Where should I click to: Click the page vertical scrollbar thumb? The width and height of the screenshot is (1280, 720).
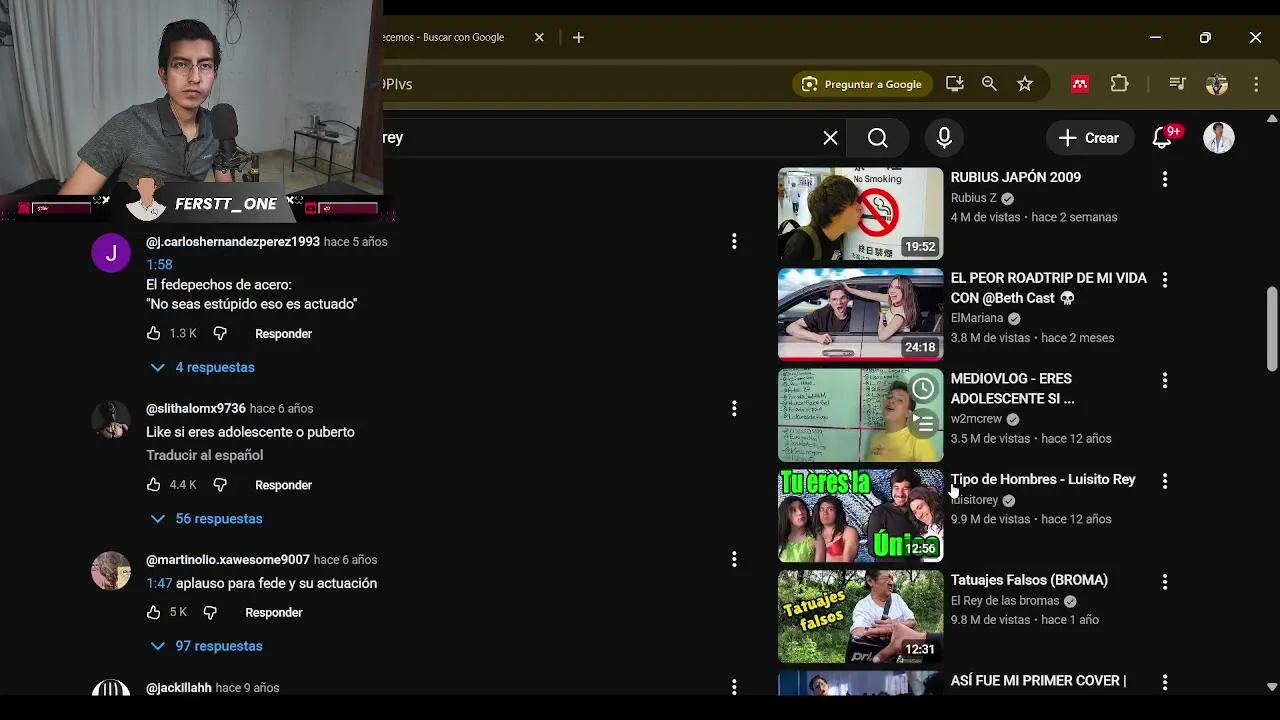[x=1272, y=327]
